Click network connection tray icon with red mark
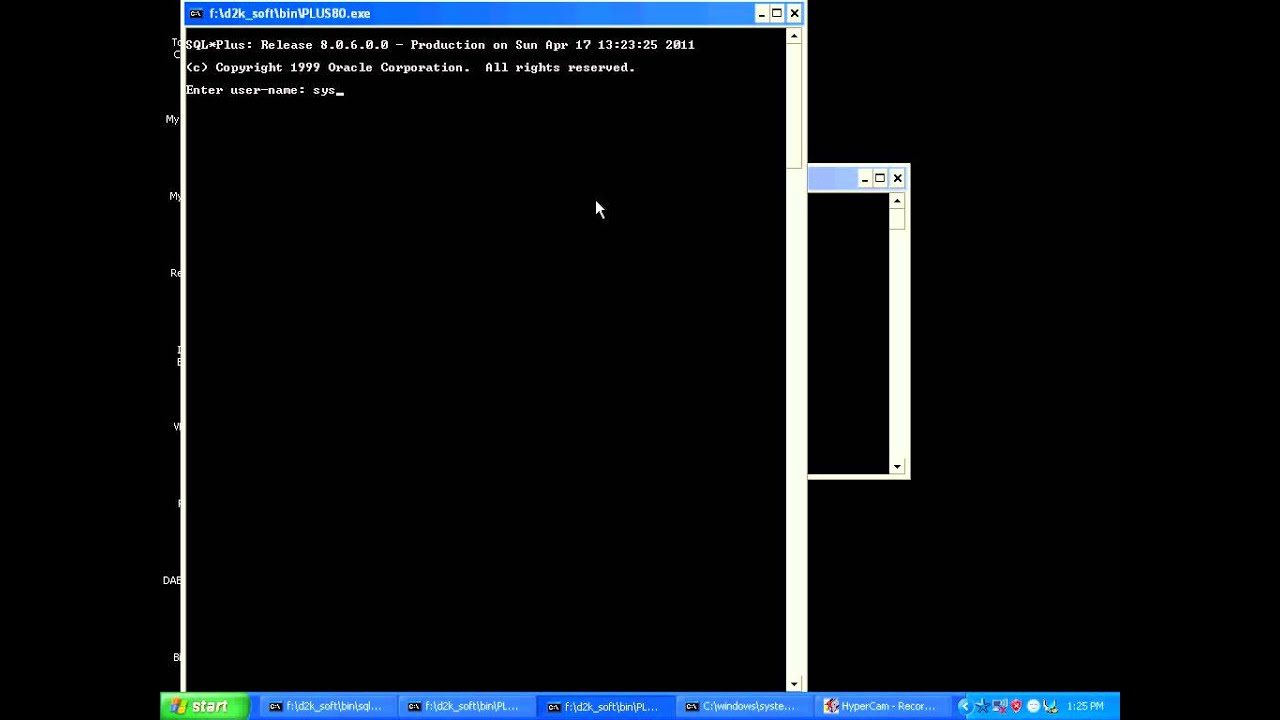Image resolution: width=1280 pixels, height=720 pixels. [999, 707]
